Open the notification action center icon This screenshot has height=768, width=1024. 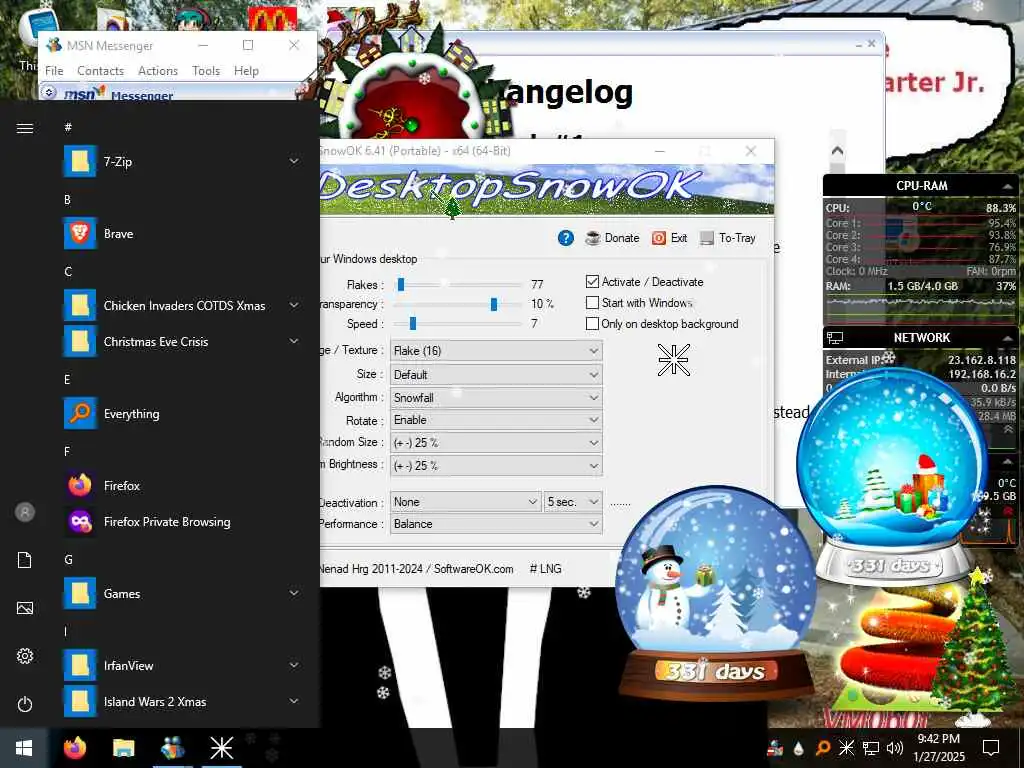[991, 748]
